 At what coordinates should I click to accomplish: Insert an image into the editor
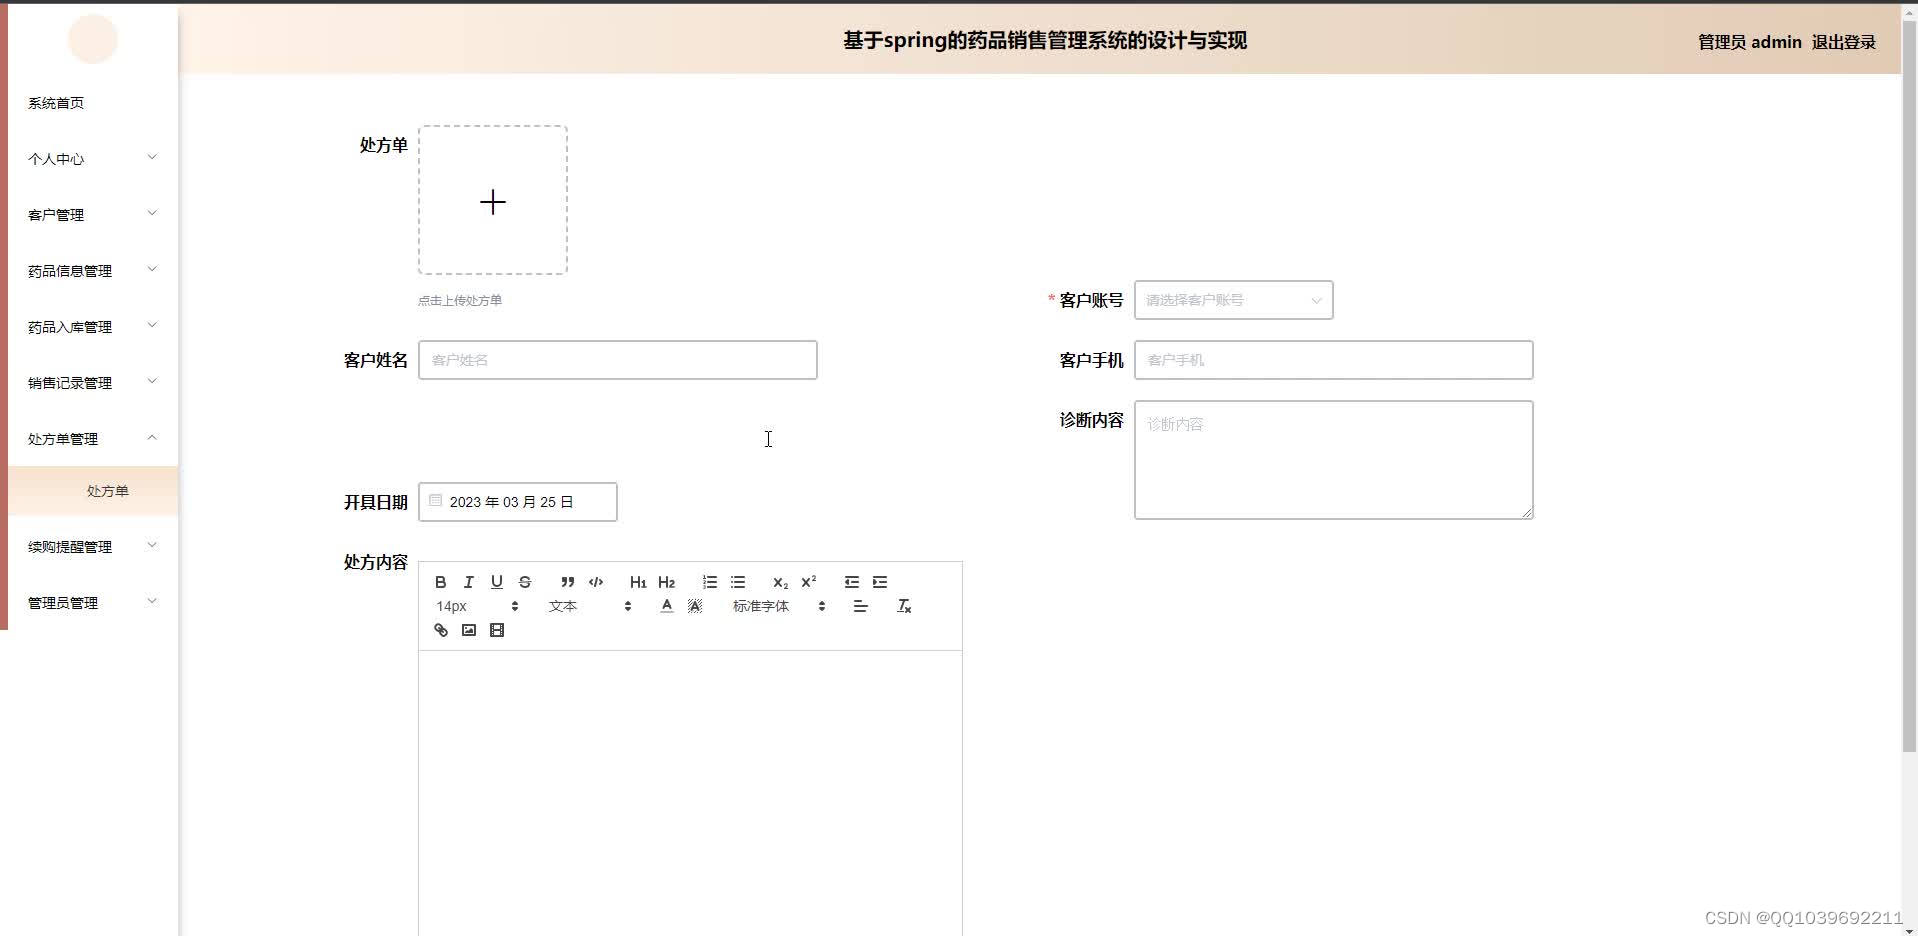[468, 630]
